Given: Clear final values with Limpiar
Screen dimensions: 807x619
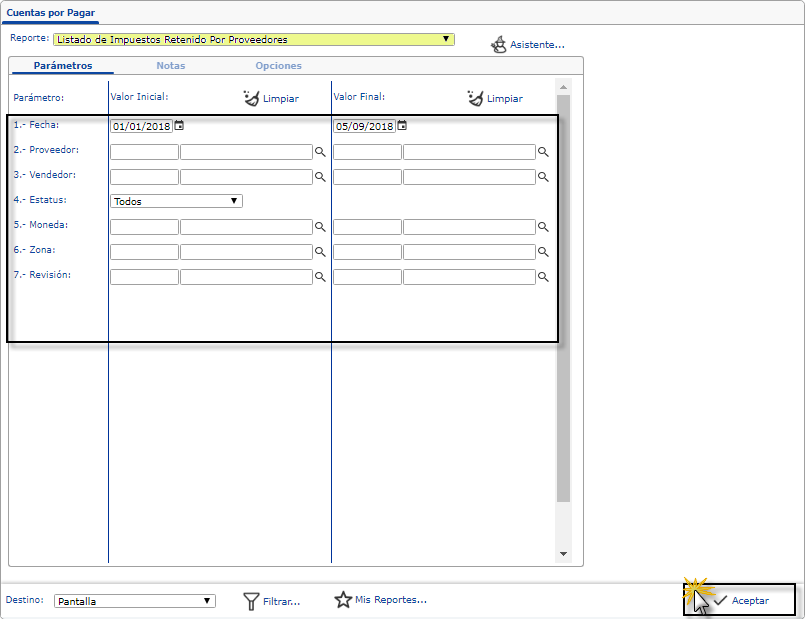Looking at the screenshot, I should [x=494, y=98].
